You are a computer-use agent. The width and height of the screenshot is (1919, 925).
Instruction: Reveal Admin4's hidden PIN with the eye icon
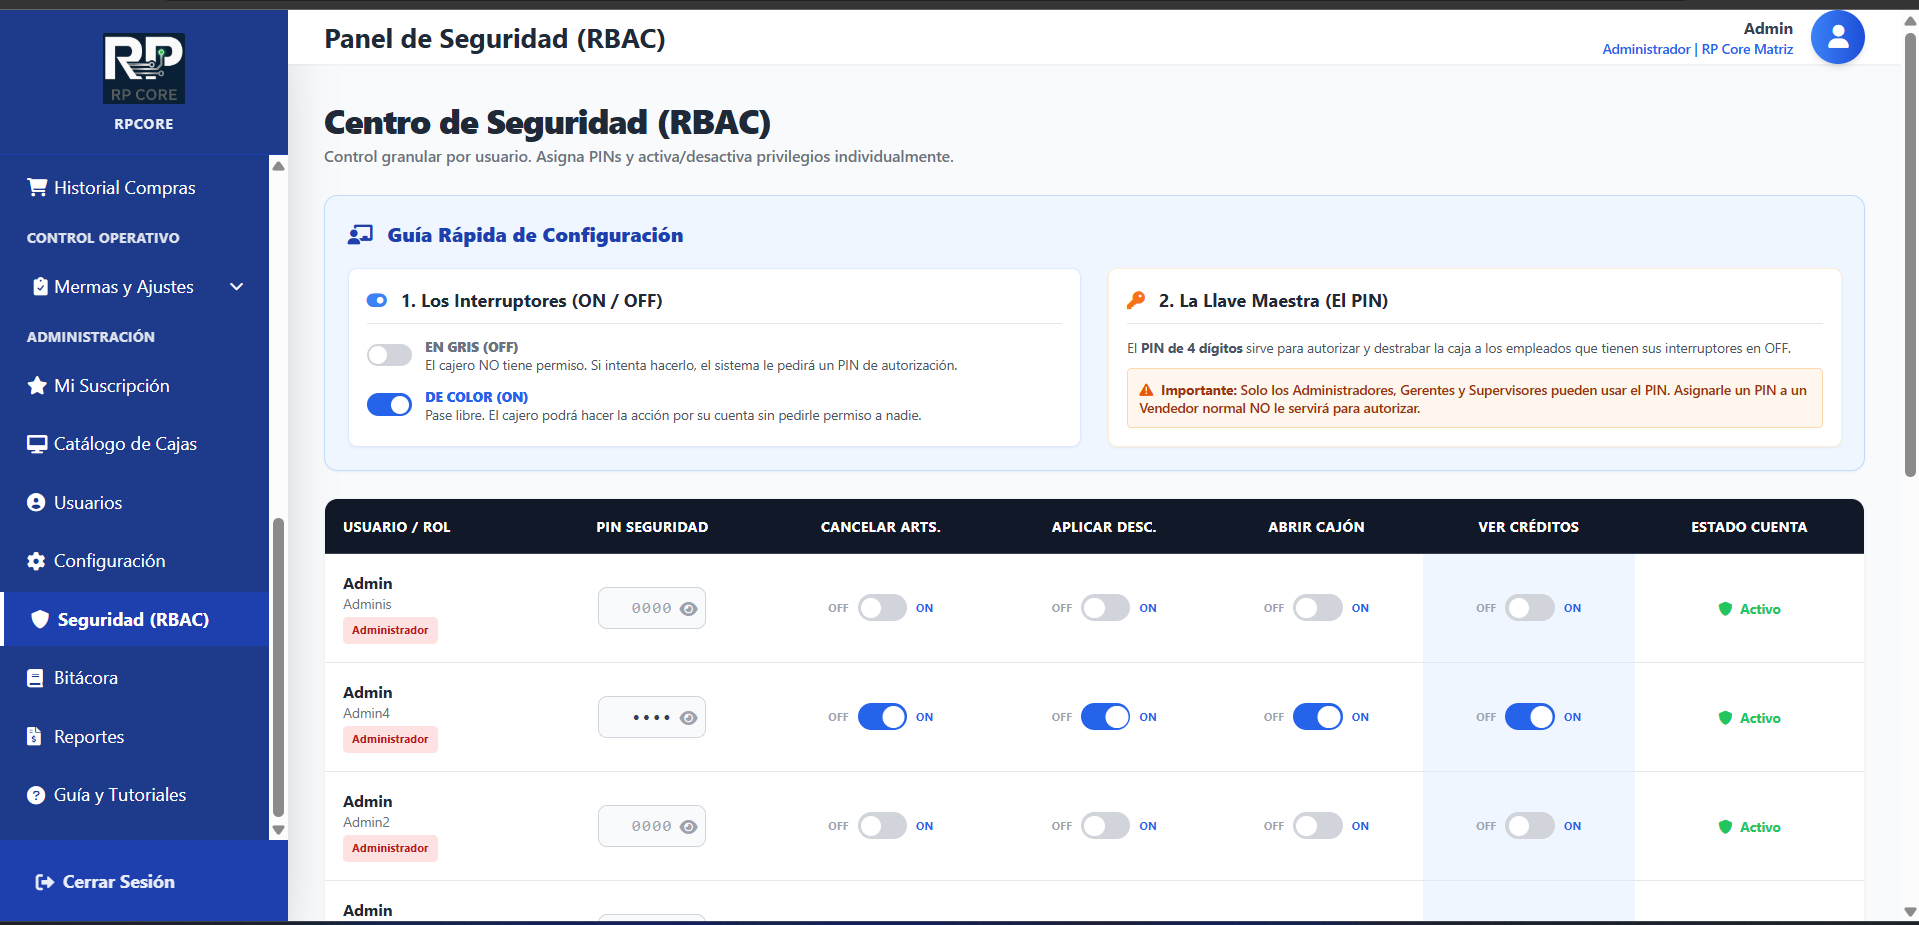coord(688,717)
